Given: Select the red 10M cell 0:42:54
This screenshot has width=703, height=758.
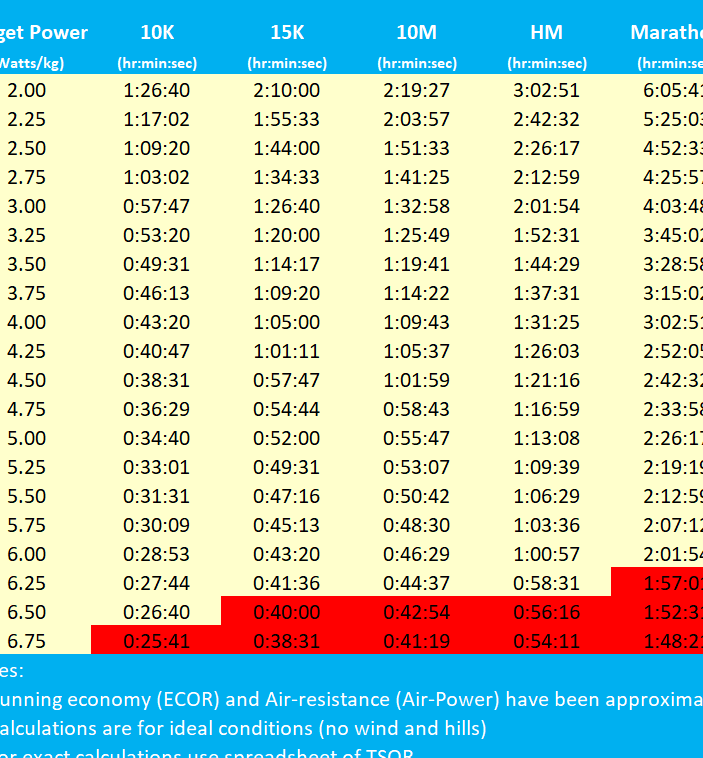Looking at the screenshot, I should [417, 612].
